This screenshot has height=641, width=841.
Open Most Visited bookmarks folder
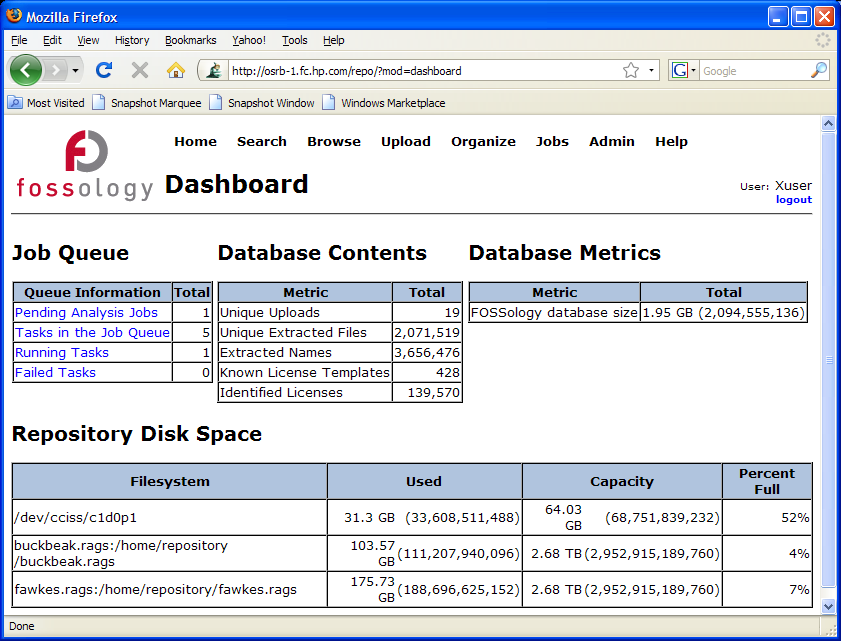pyautogui.click(x=47, y=103)
